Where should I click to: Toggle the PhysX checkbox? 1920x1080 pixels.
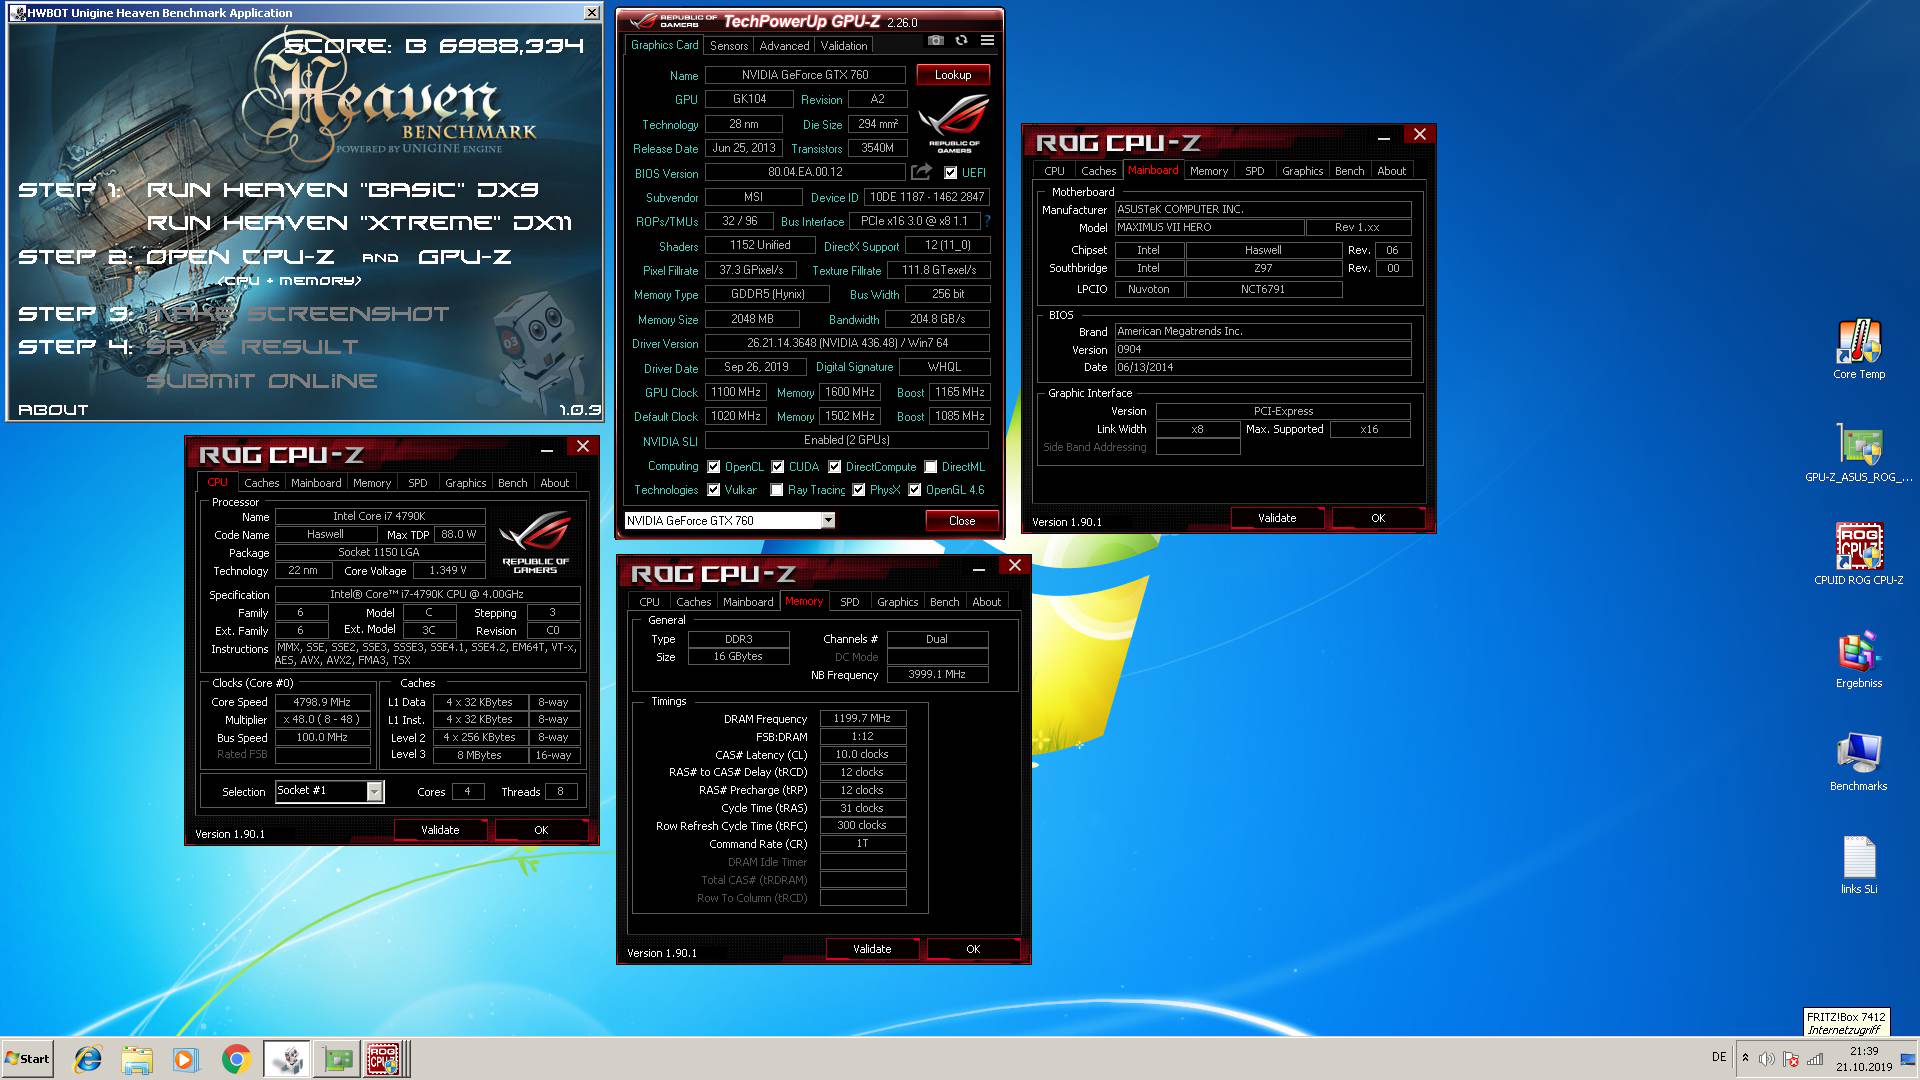(858, 490)
